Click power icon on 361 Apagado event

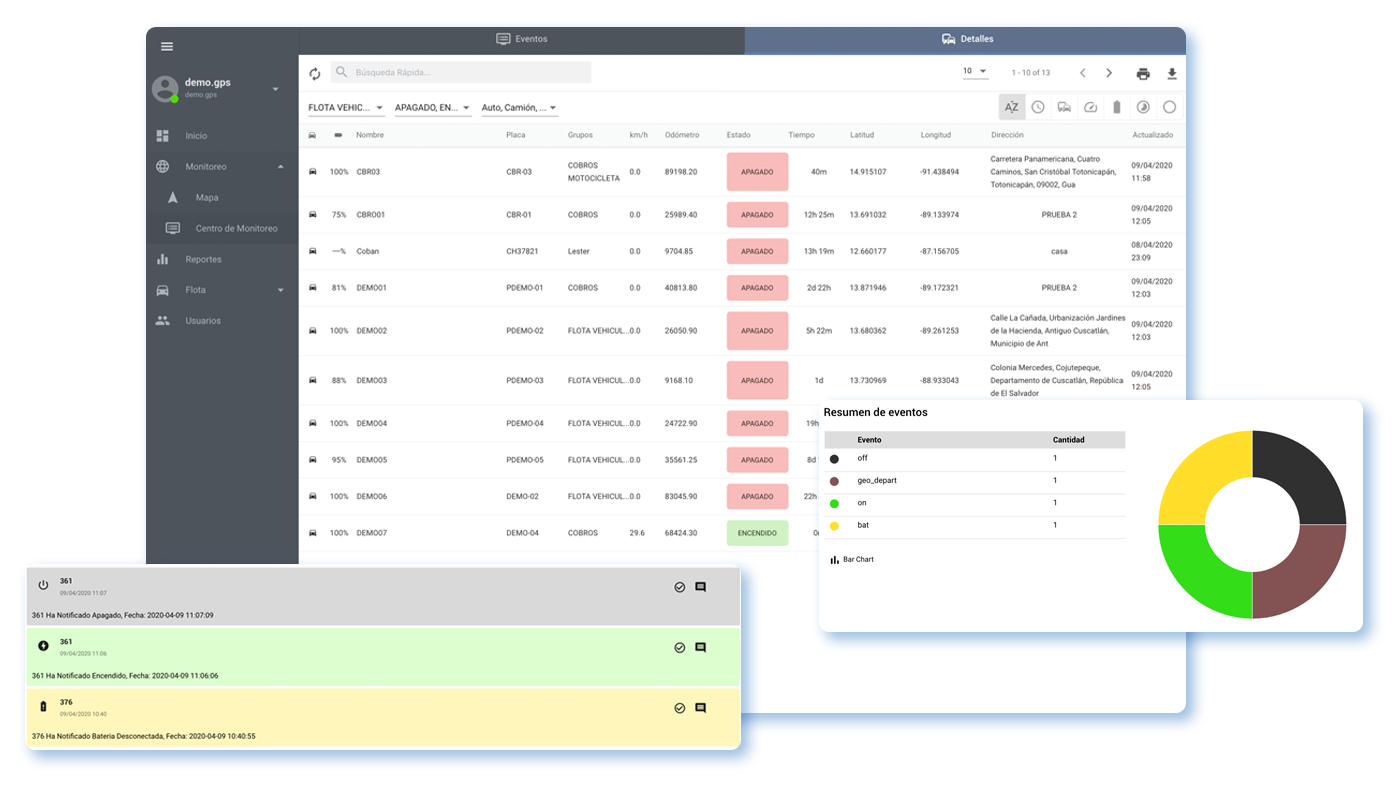click(x=43, y=585)
